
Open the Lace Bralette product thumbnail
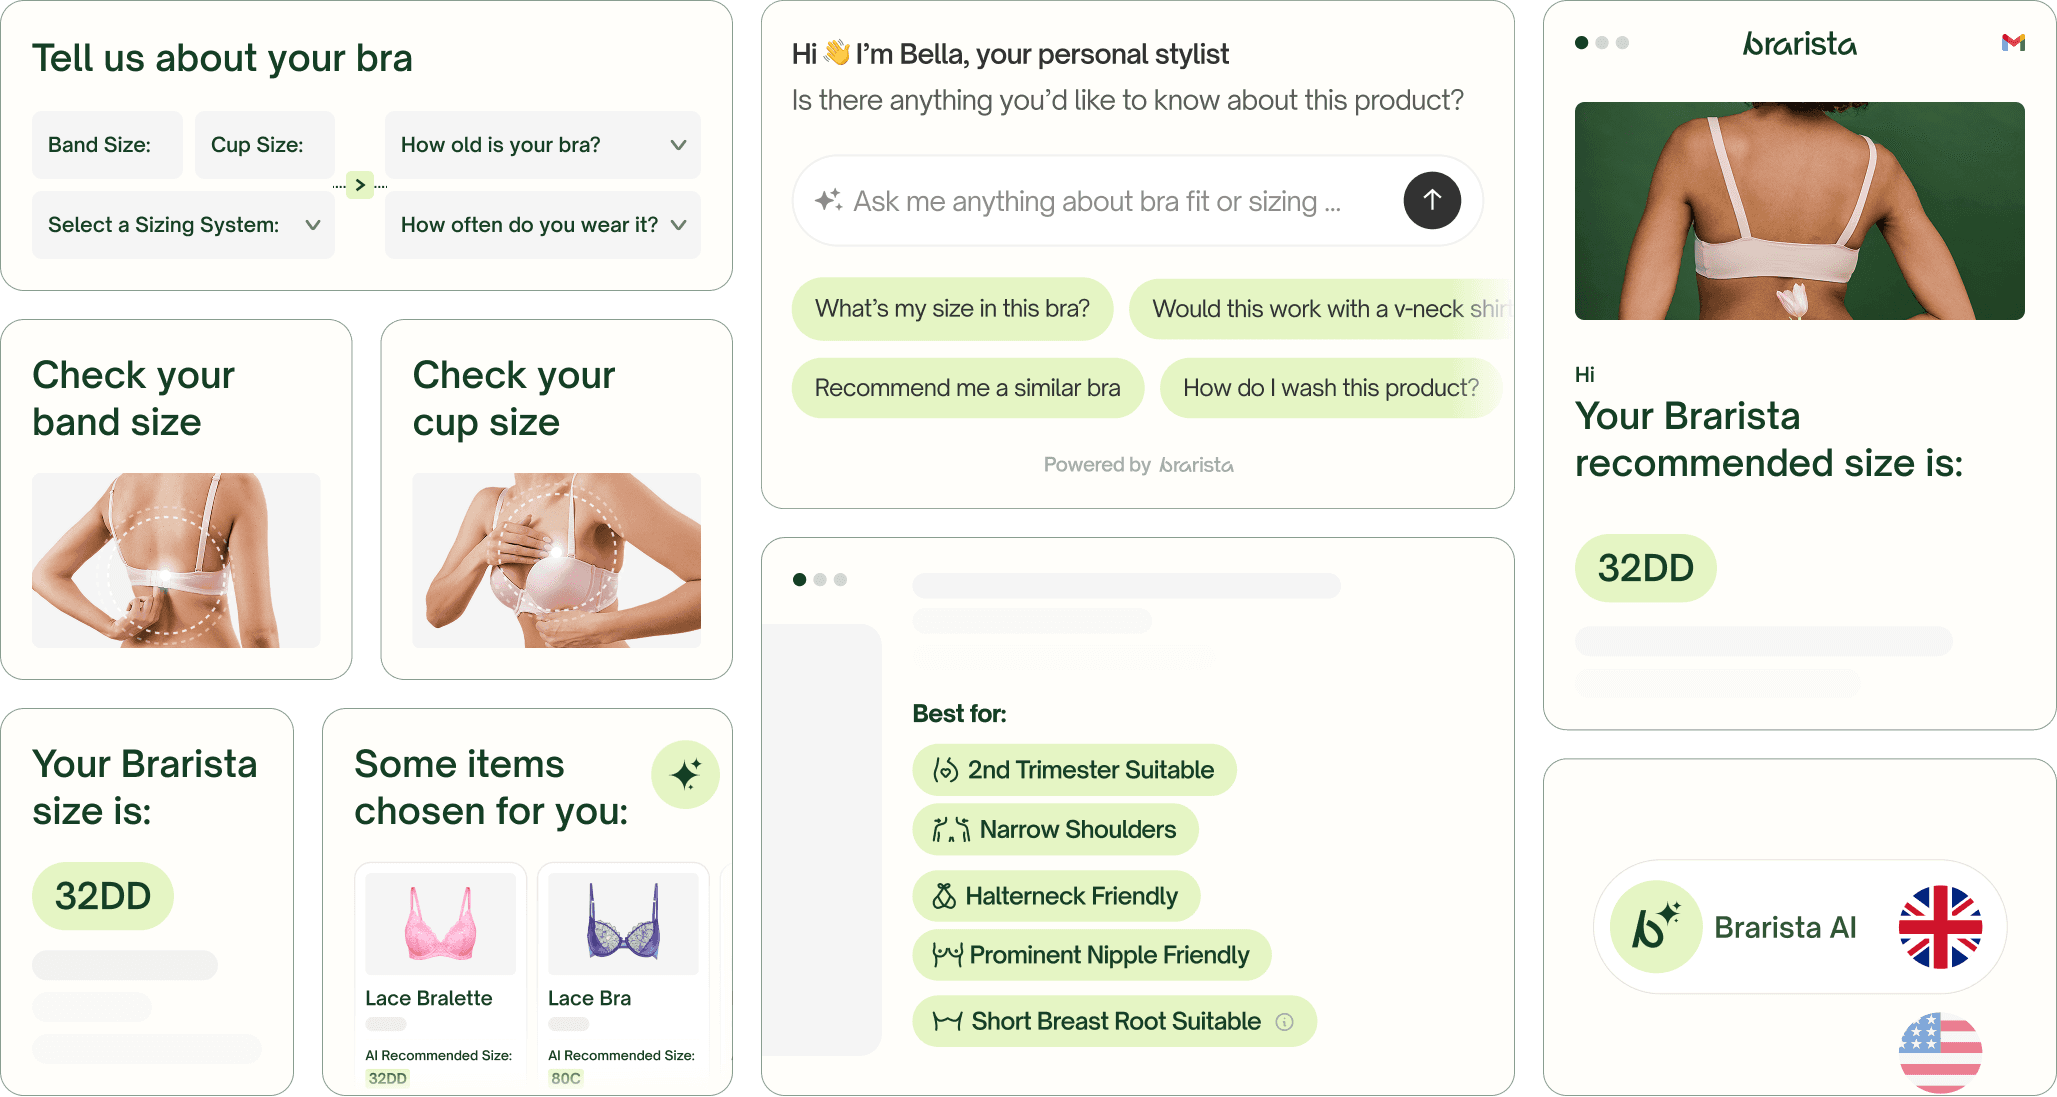(x=440, y=923)
